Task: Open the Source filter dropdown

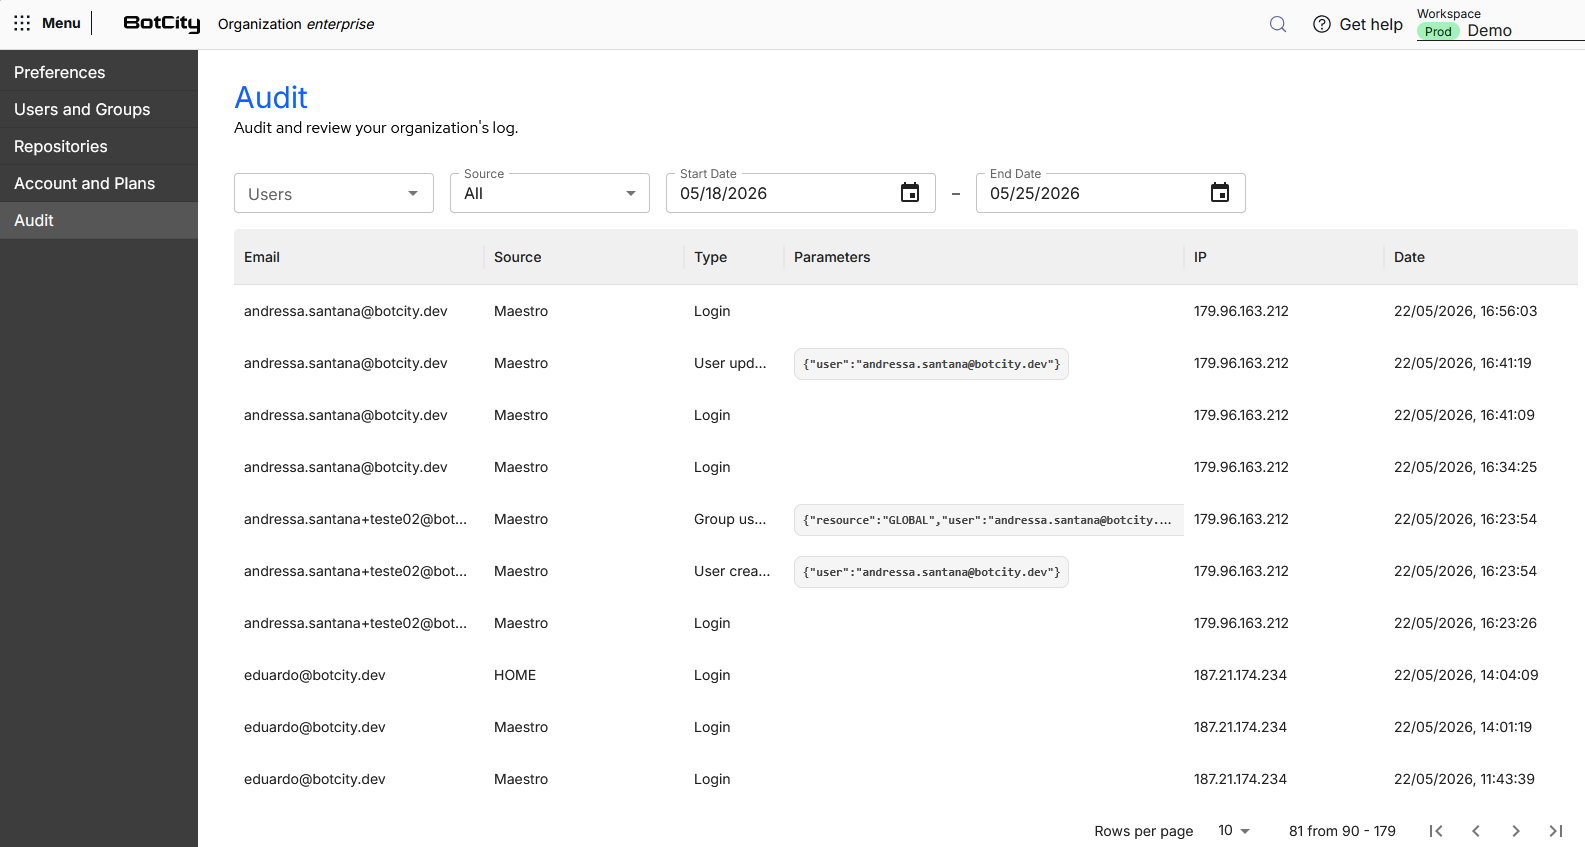Action: coord(550,193)
